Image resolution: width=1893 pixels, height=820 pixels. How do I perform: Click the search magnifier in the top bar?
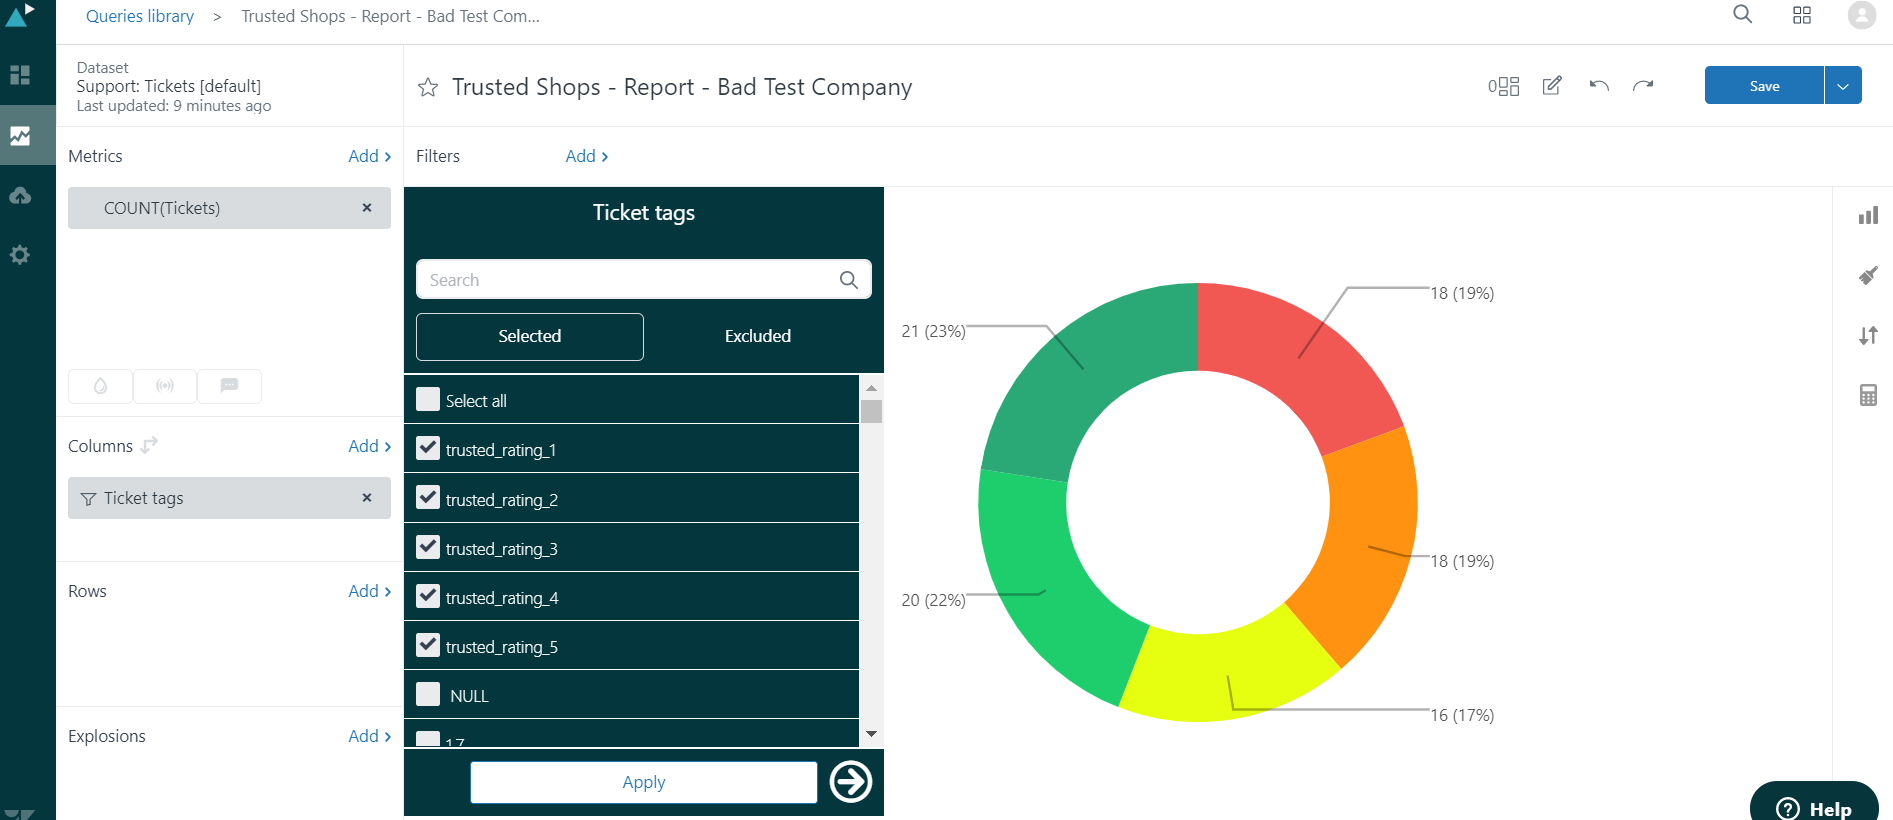pyautogui.click(x=1742, y=14)
